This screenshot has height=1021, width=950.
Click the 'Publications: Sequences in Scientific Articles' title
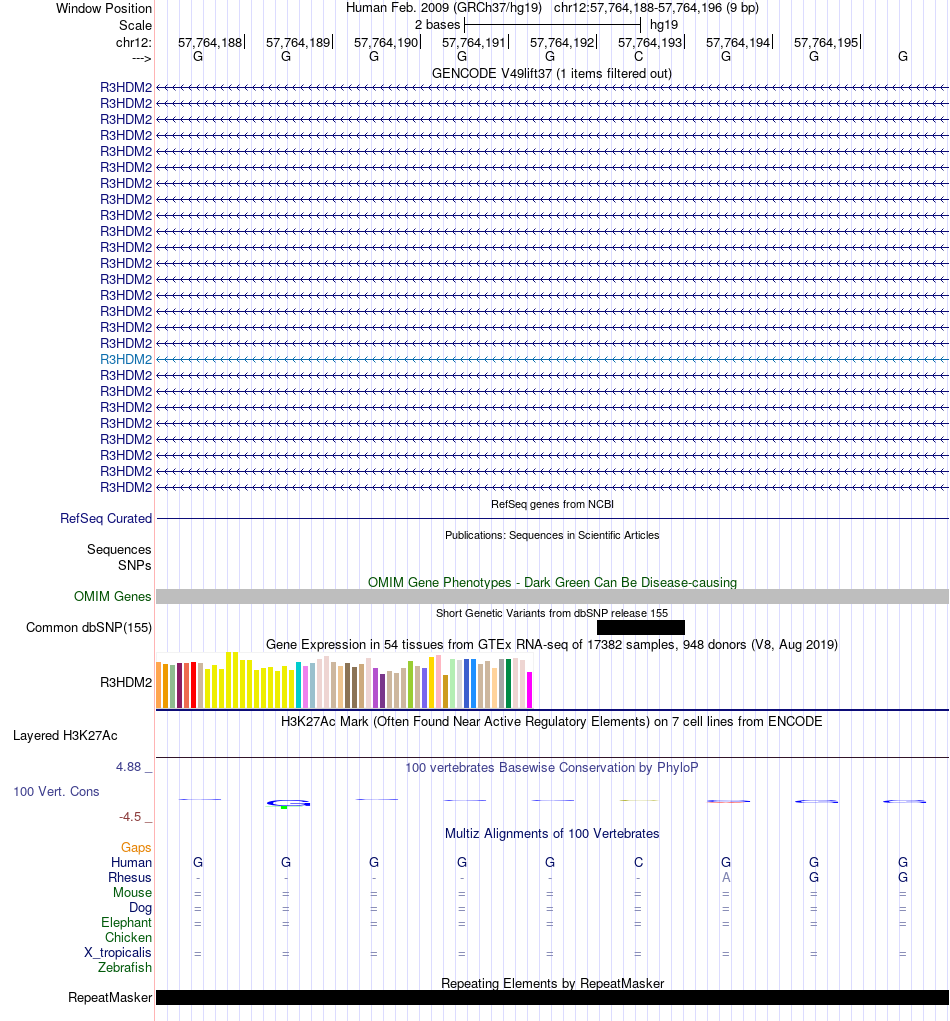click(x=552, y=535)
